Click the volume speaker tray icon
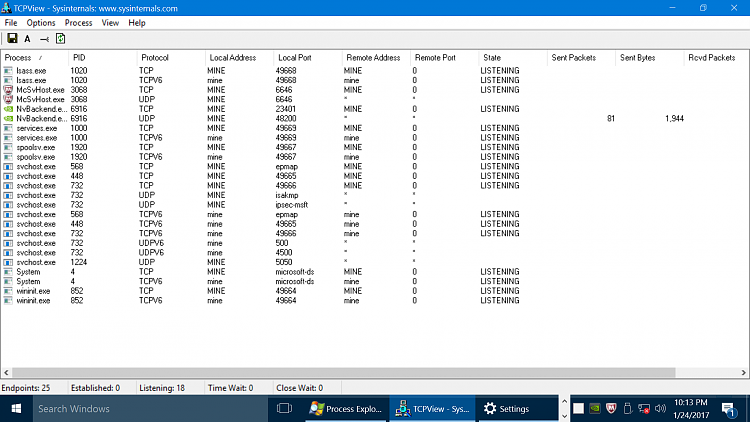The image size is (750, 422). point(661,409)
